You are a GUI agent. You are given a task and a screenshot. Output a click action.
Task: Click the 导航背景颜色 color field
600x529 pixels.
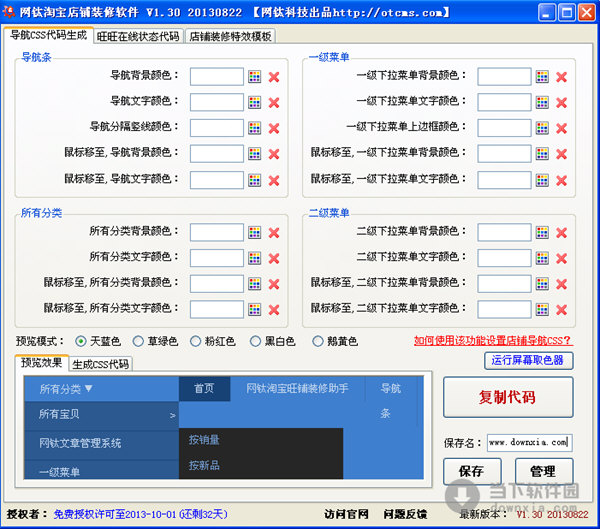pos(217,77)
